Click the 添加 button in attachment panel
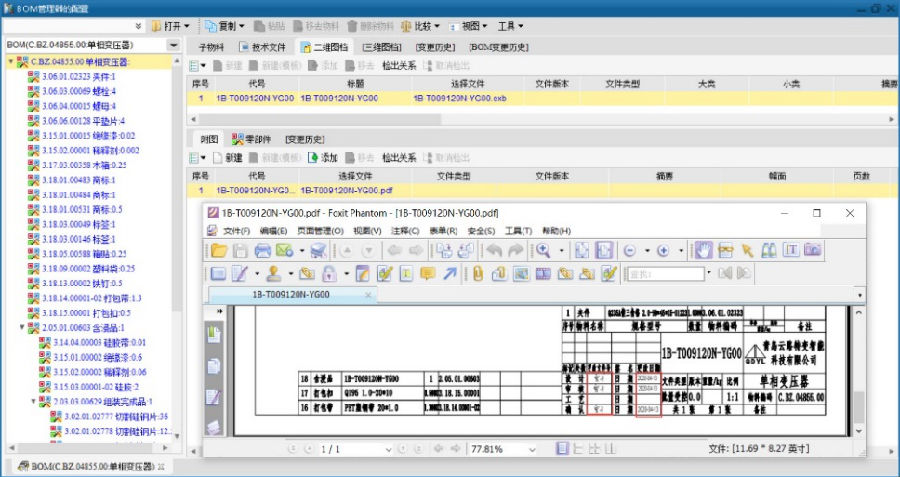Image resolution: width=900 pixels, height=477 pixels. (x=322, y=158)
